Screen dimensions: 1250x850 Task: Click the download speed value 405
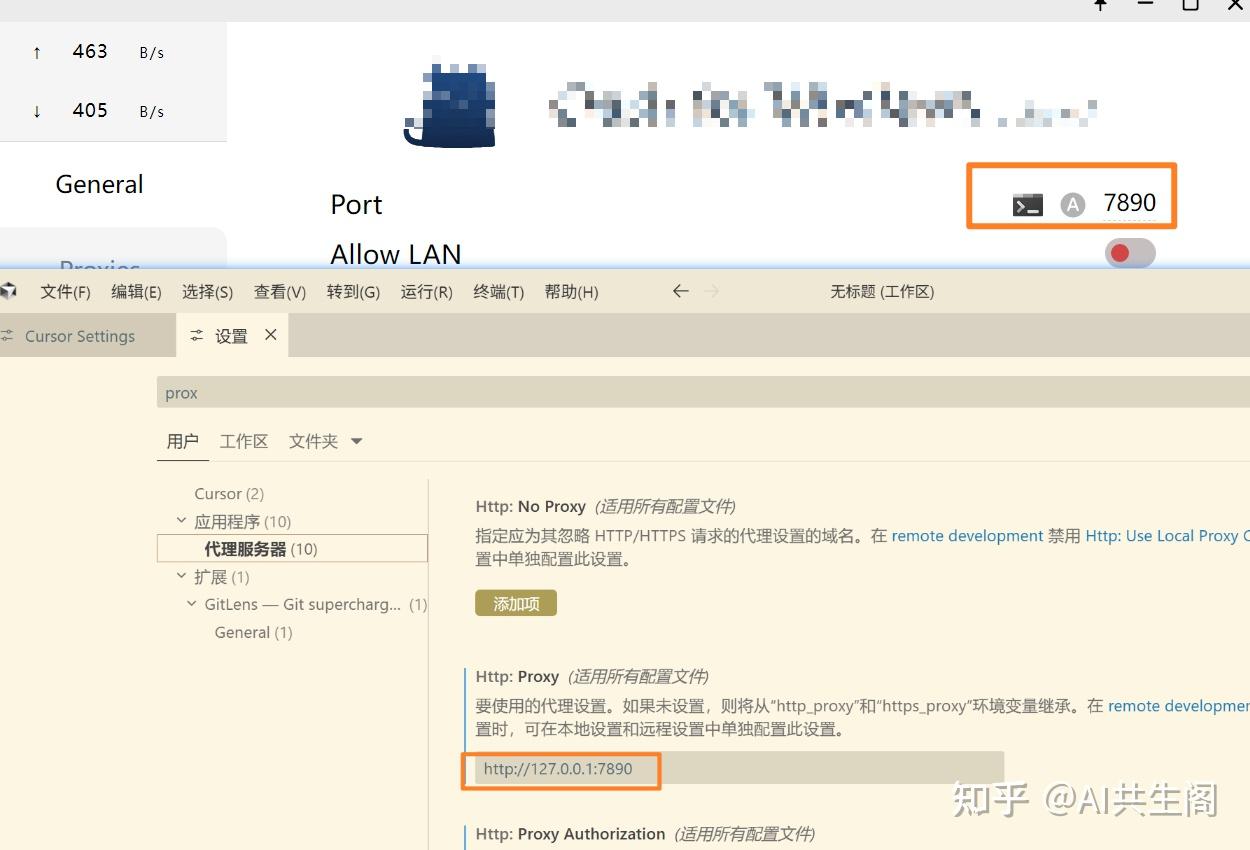tap(90, 110)
